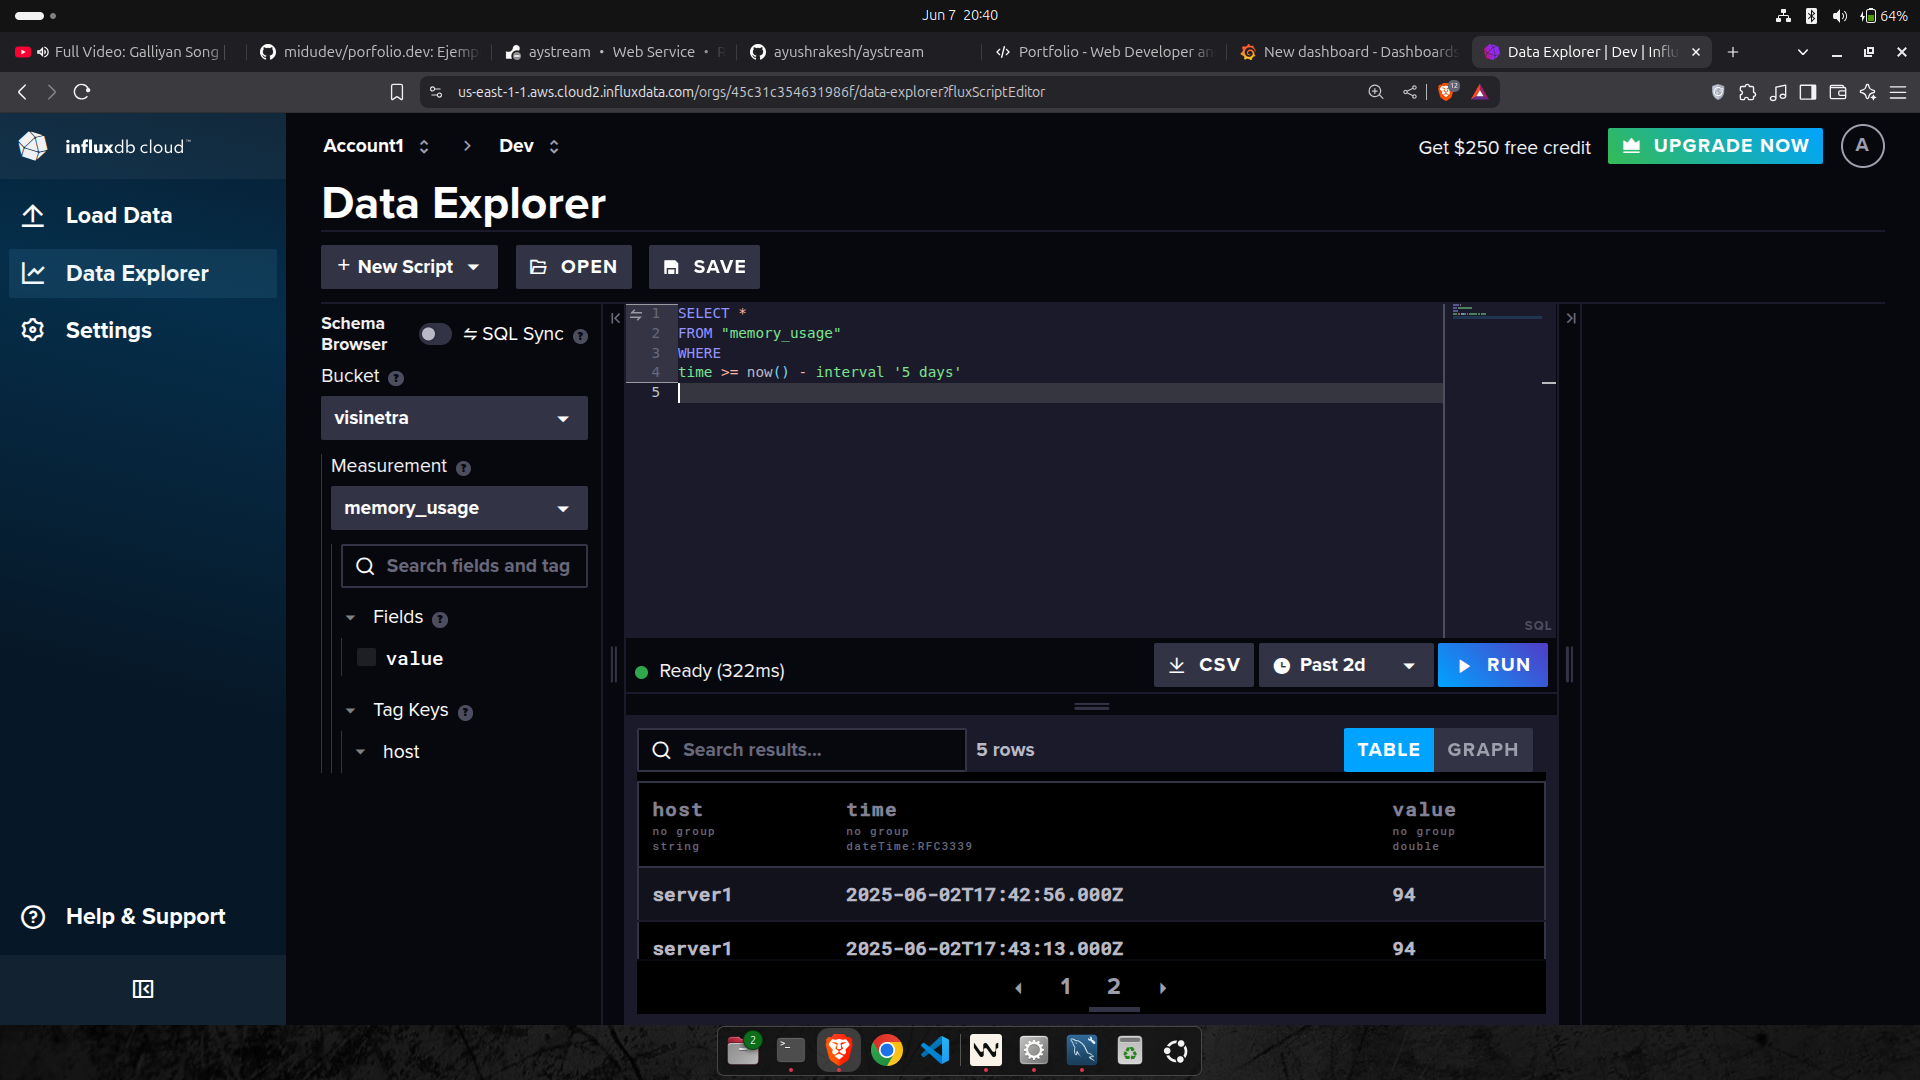
Task: Click the zoom magnifier in address bar
Action: click(1376, 92)
